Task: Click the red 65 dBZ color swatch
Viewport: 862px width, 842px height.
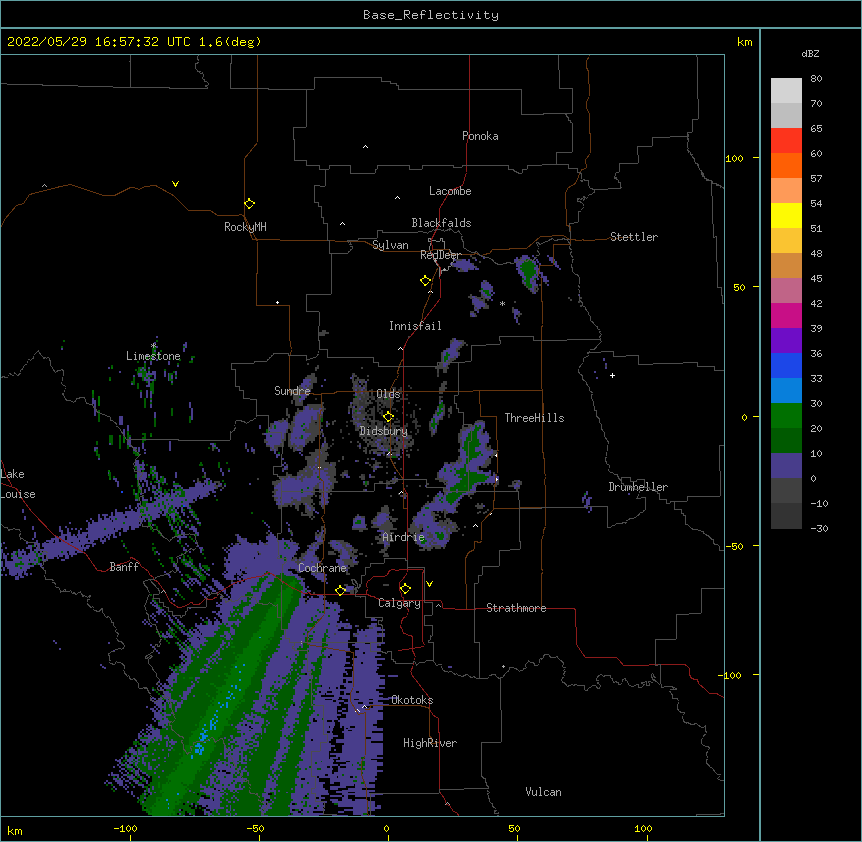Action: pyautogui.click(x=786, y=141)
